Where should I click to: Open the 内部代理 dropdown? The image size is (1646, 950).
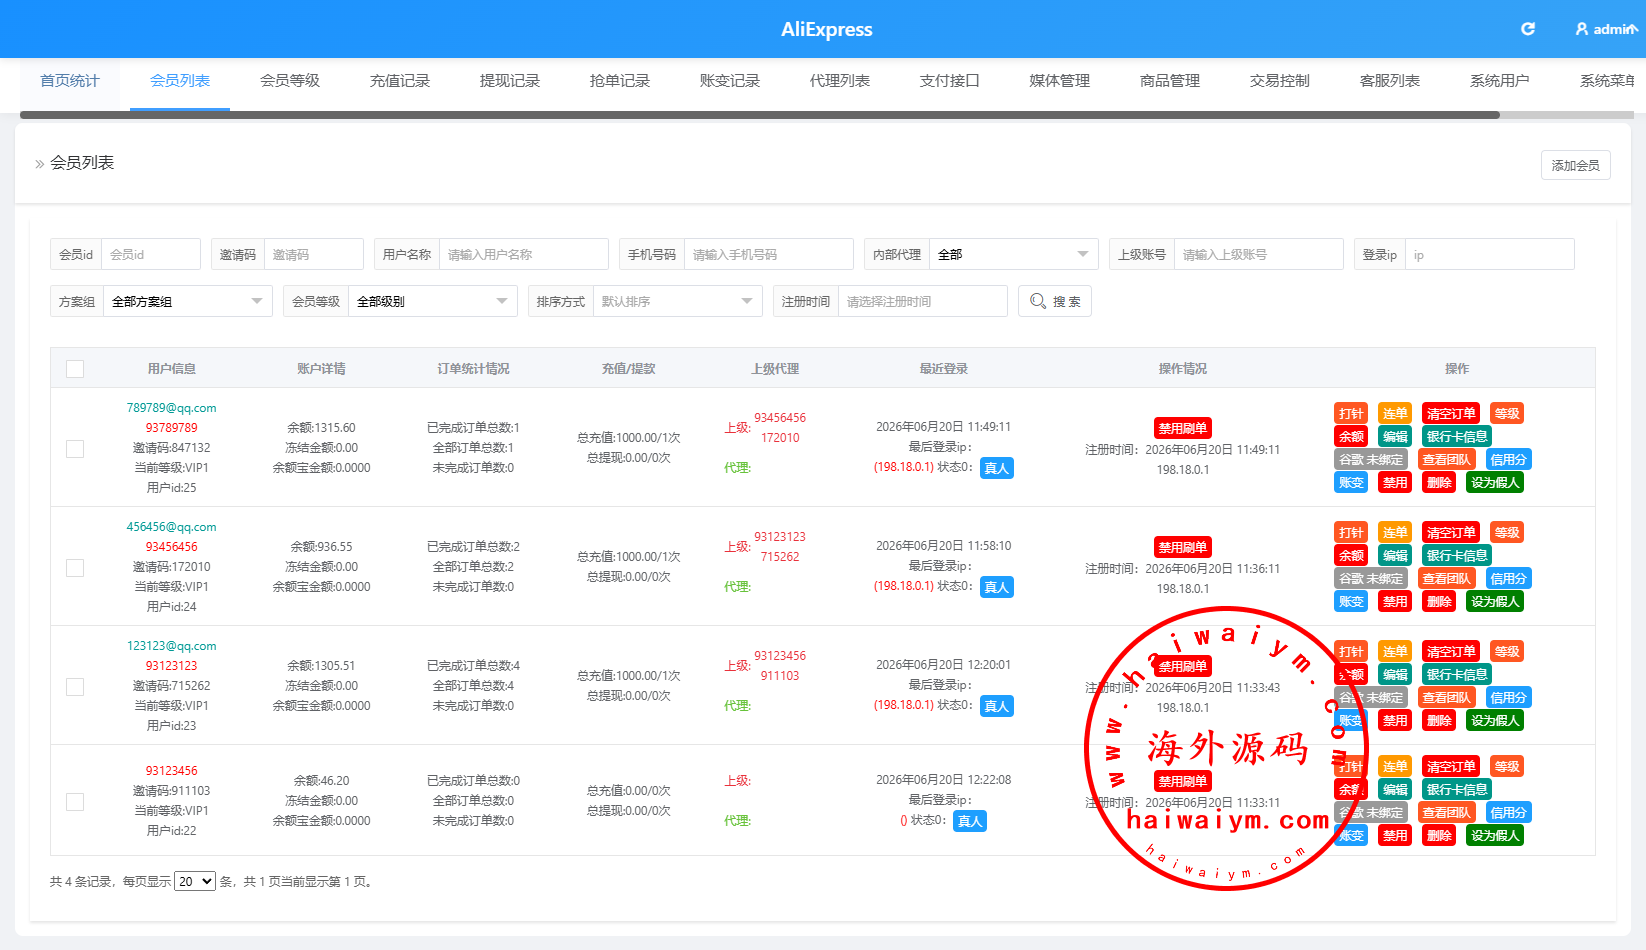(1013, 254)
